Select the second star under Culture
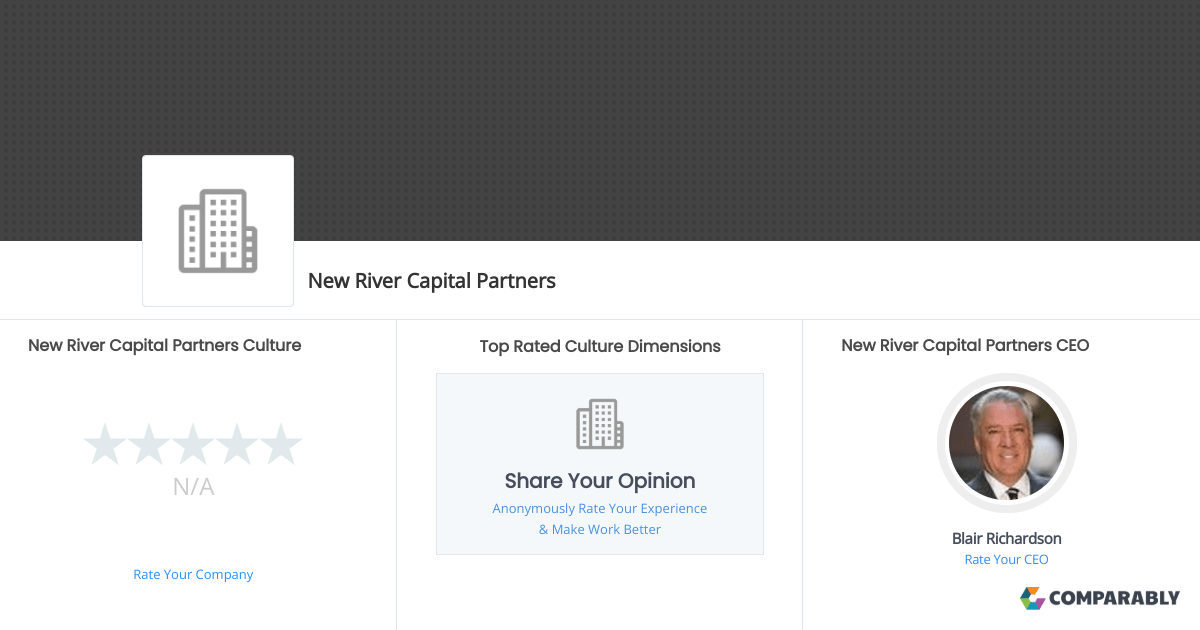The height and width of the screenshot is (630, 1200). [x=149, y=443]
